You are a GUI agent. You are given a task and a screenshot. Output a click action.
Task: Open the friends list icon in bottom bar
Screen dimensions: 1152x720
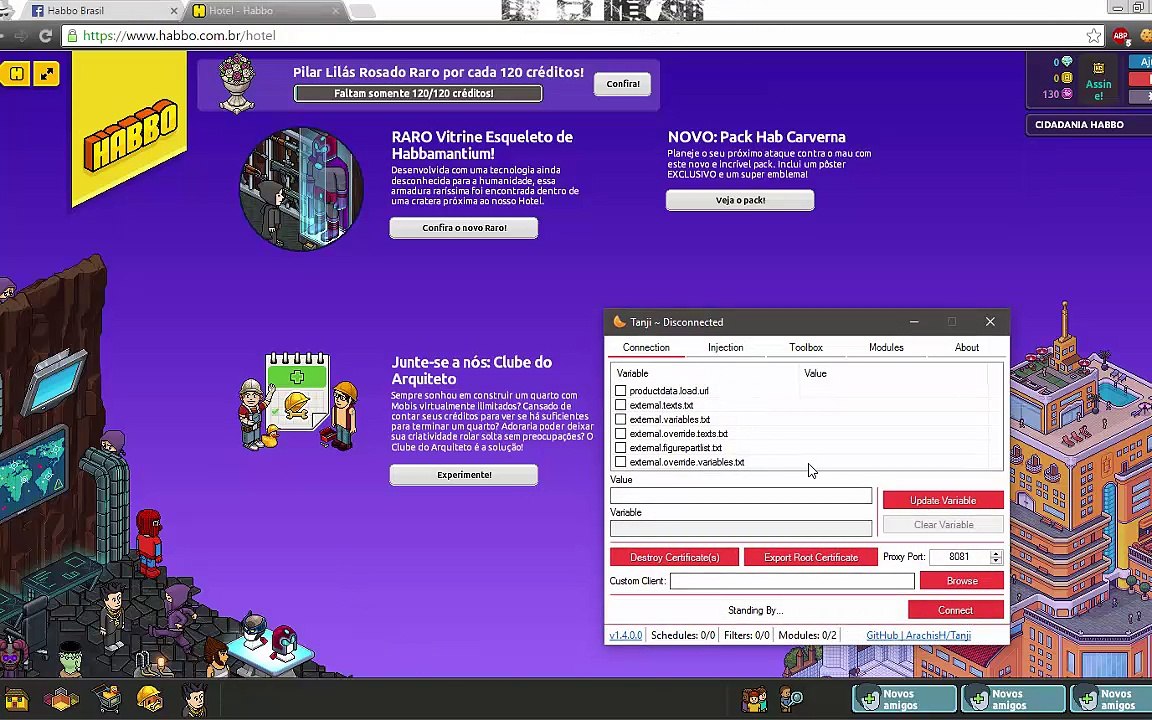[x=755, y=699]
